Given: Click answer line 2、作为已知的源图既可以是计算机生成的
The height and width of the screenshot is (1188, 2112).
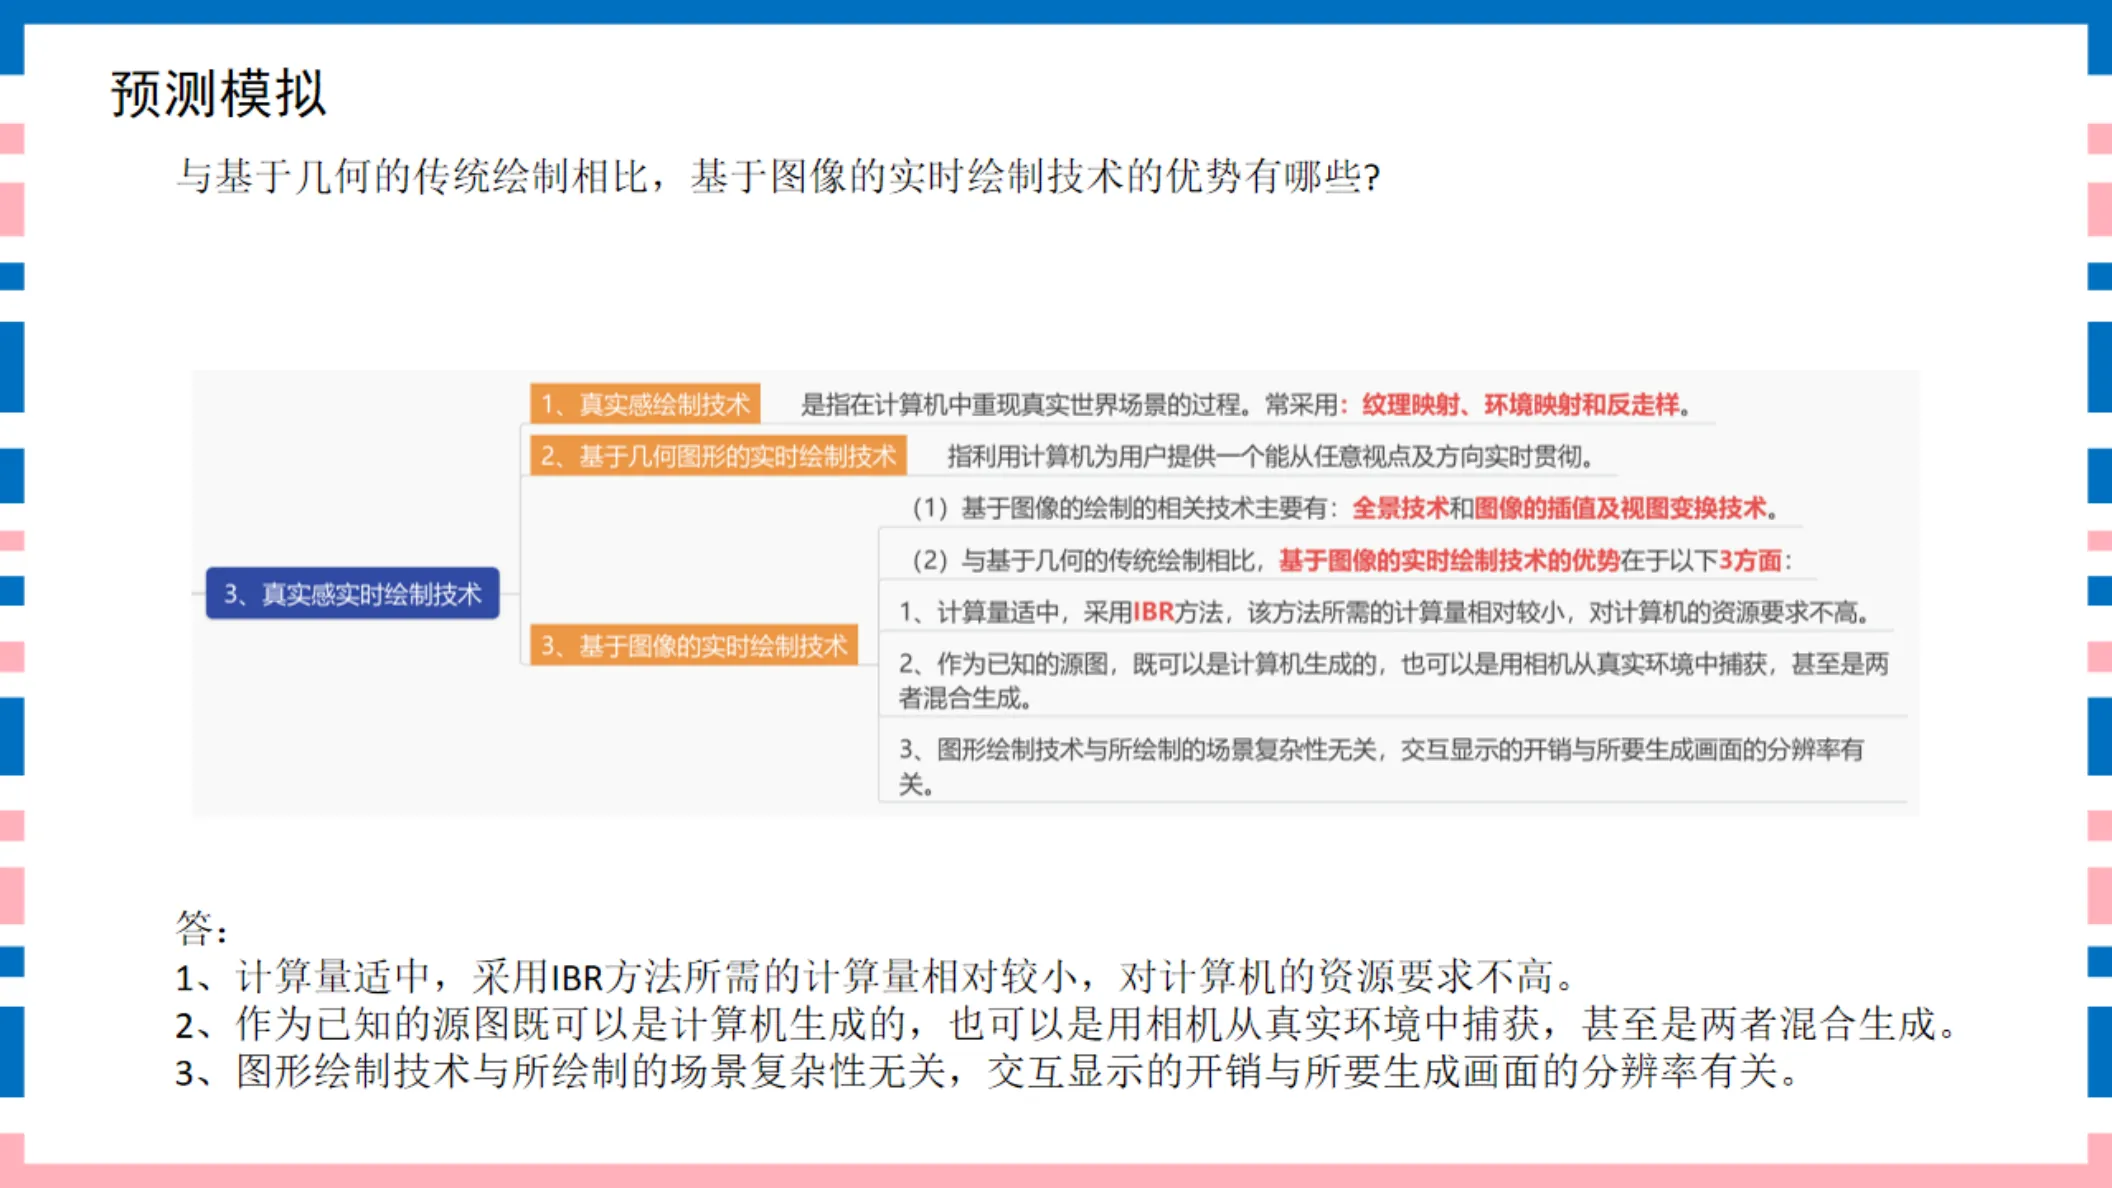Looking at the screenshot, I should [1066, 1025].
